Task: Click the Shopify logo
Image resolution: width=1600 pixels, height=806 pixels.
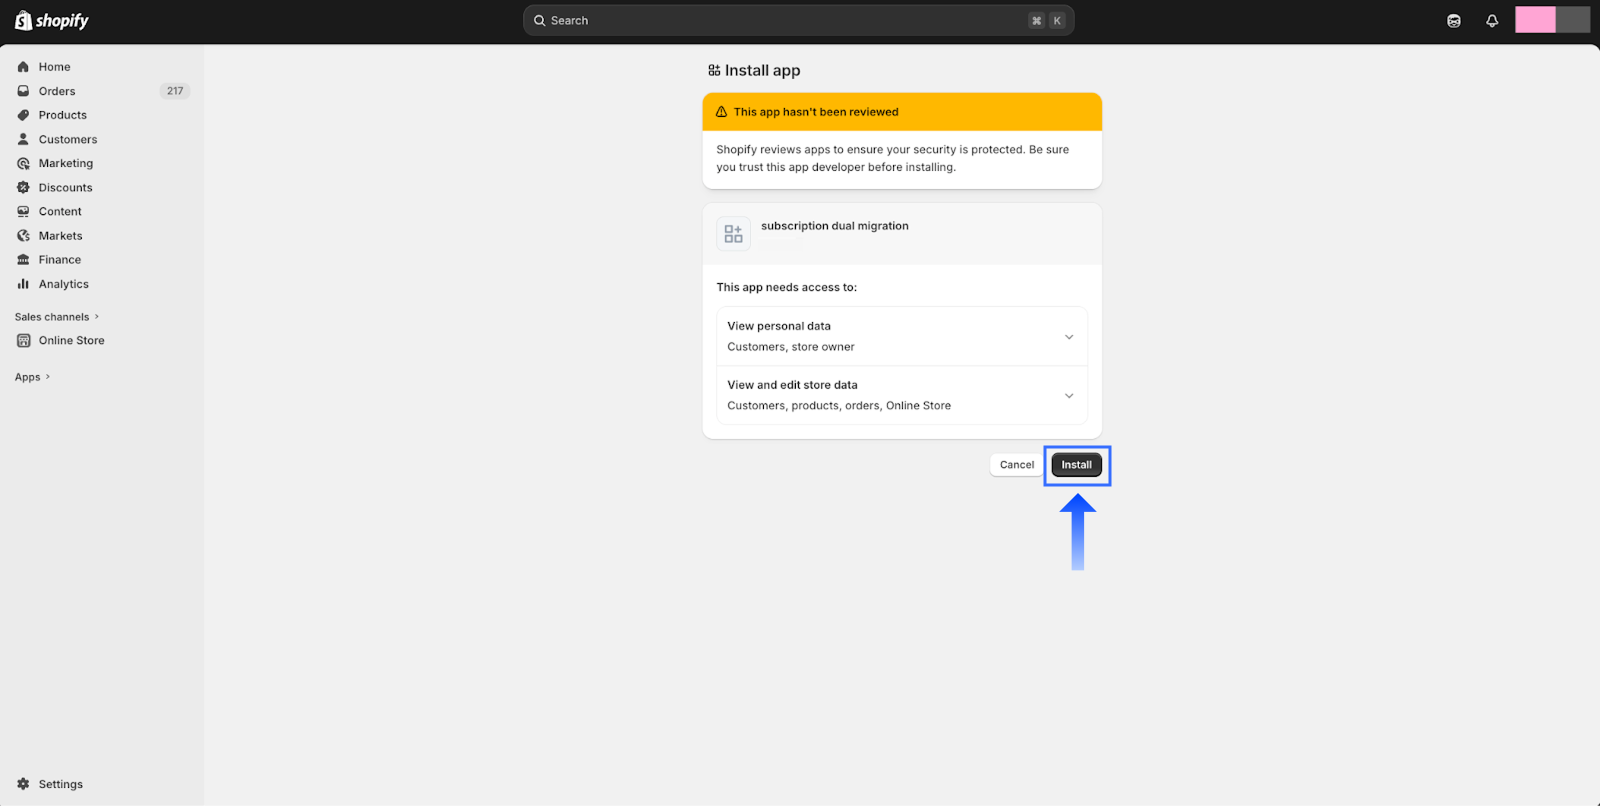Action: 52,20
